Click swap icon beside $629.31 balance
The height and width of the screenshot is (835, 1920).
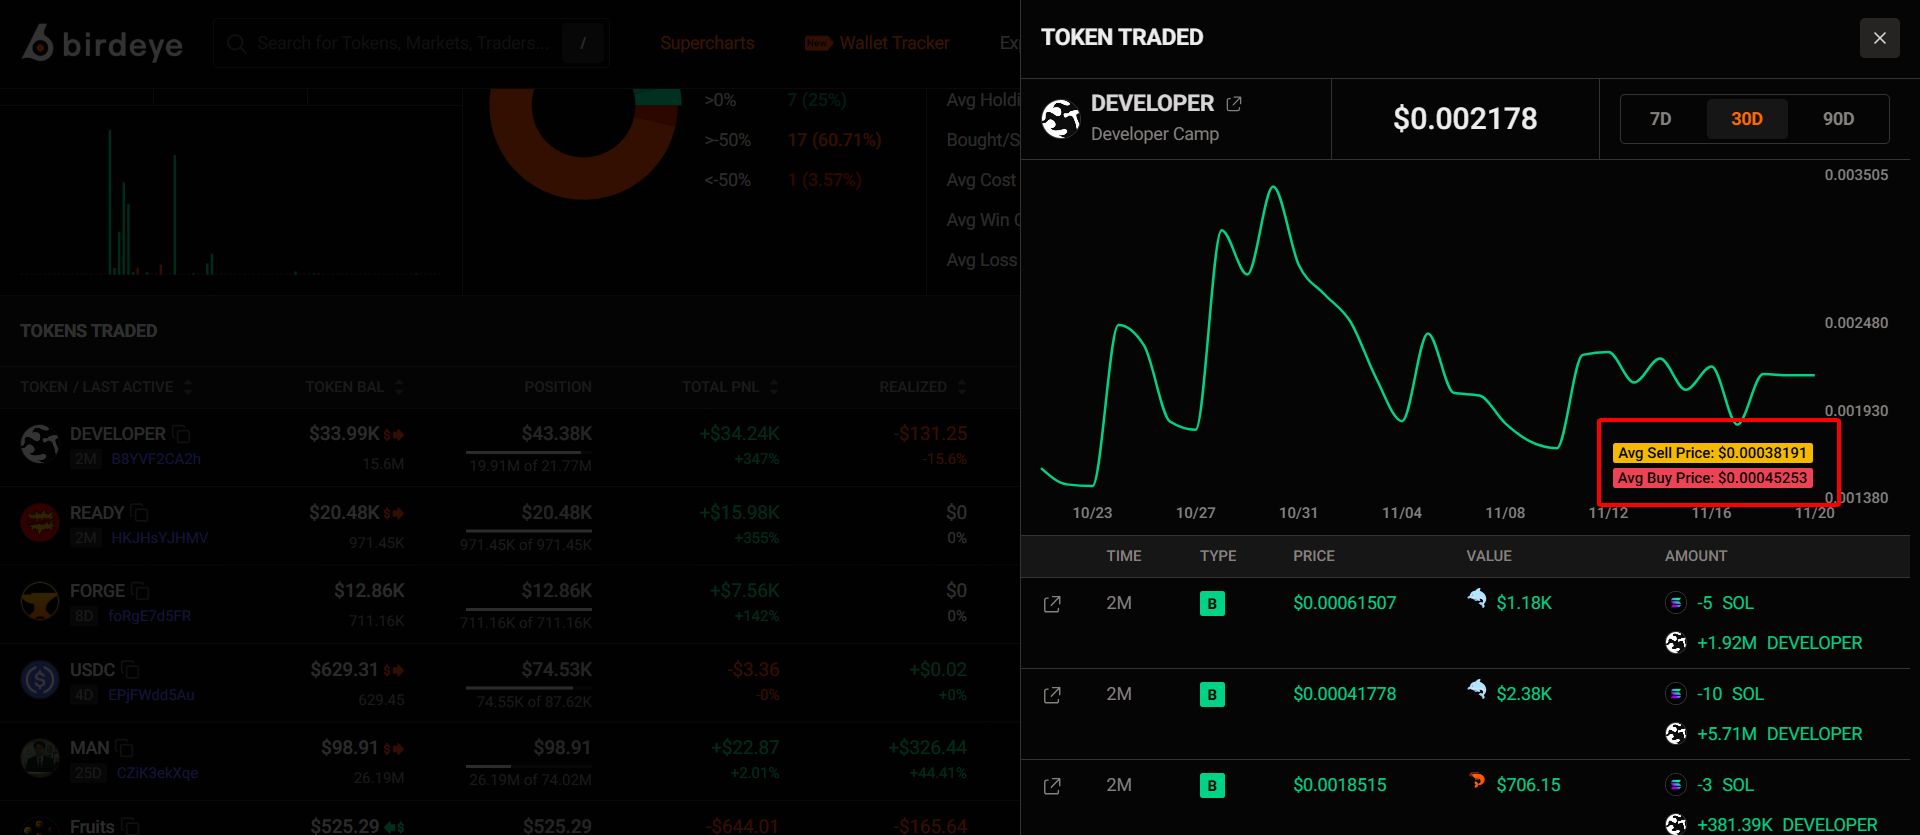tap(394, 671)
